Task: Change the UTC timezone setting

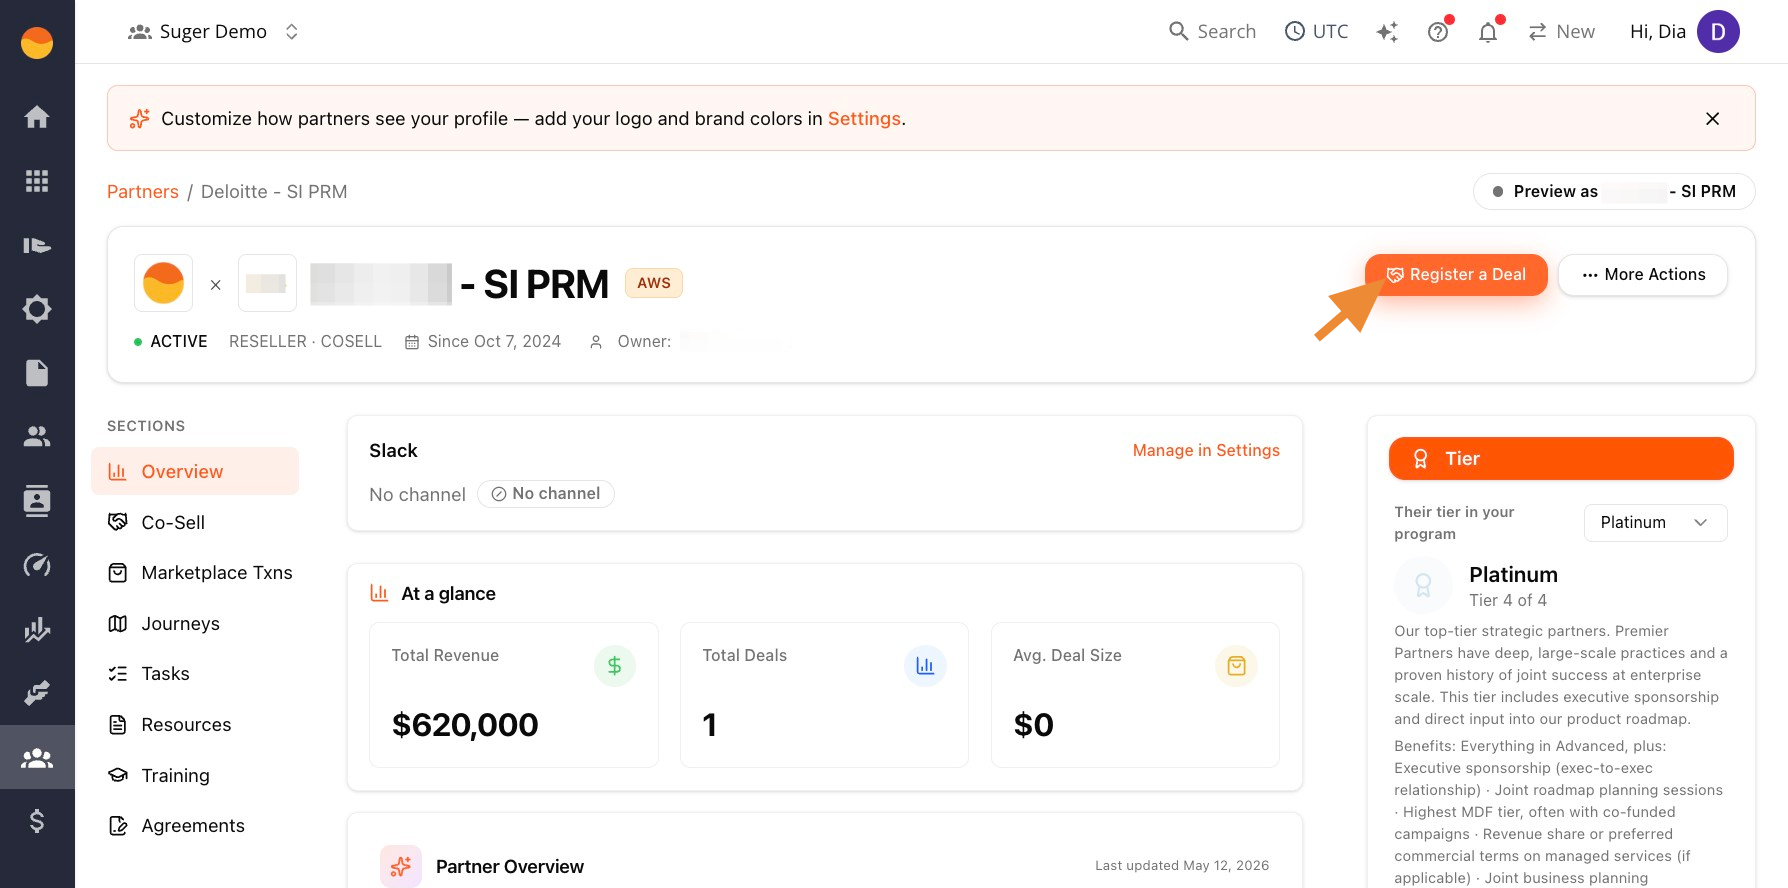Action: click(1316, 32)
